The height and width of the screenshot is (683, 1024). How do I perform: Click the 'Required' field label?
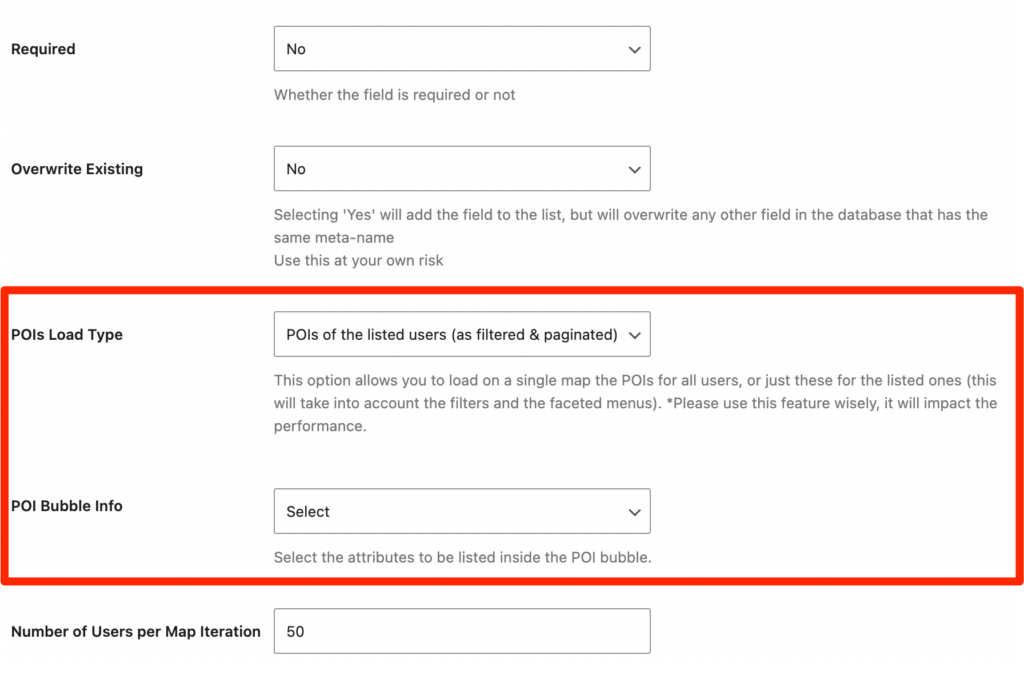[43, 49]
